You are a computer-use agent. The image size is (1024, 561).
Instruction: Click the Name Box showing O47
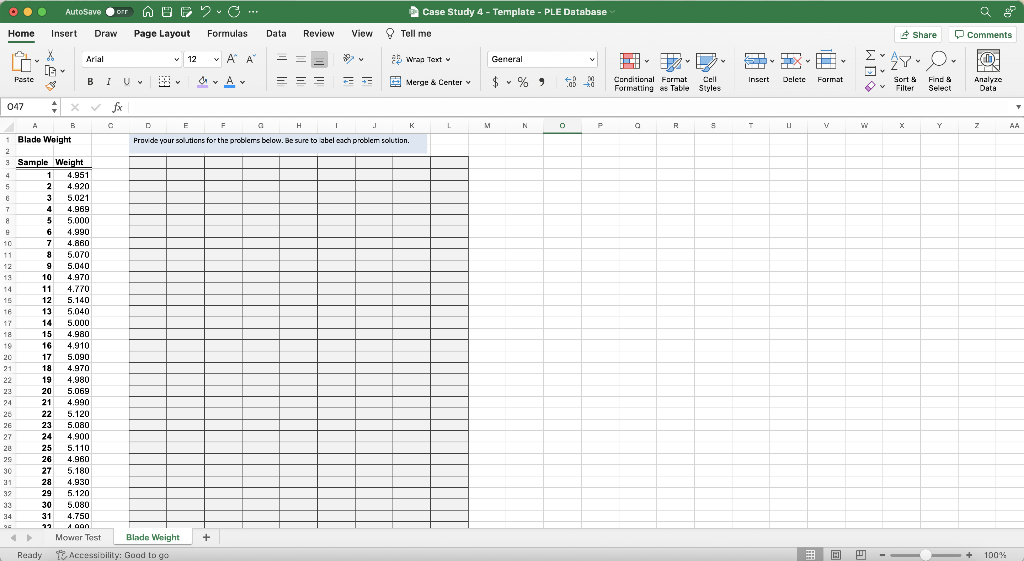26,106
